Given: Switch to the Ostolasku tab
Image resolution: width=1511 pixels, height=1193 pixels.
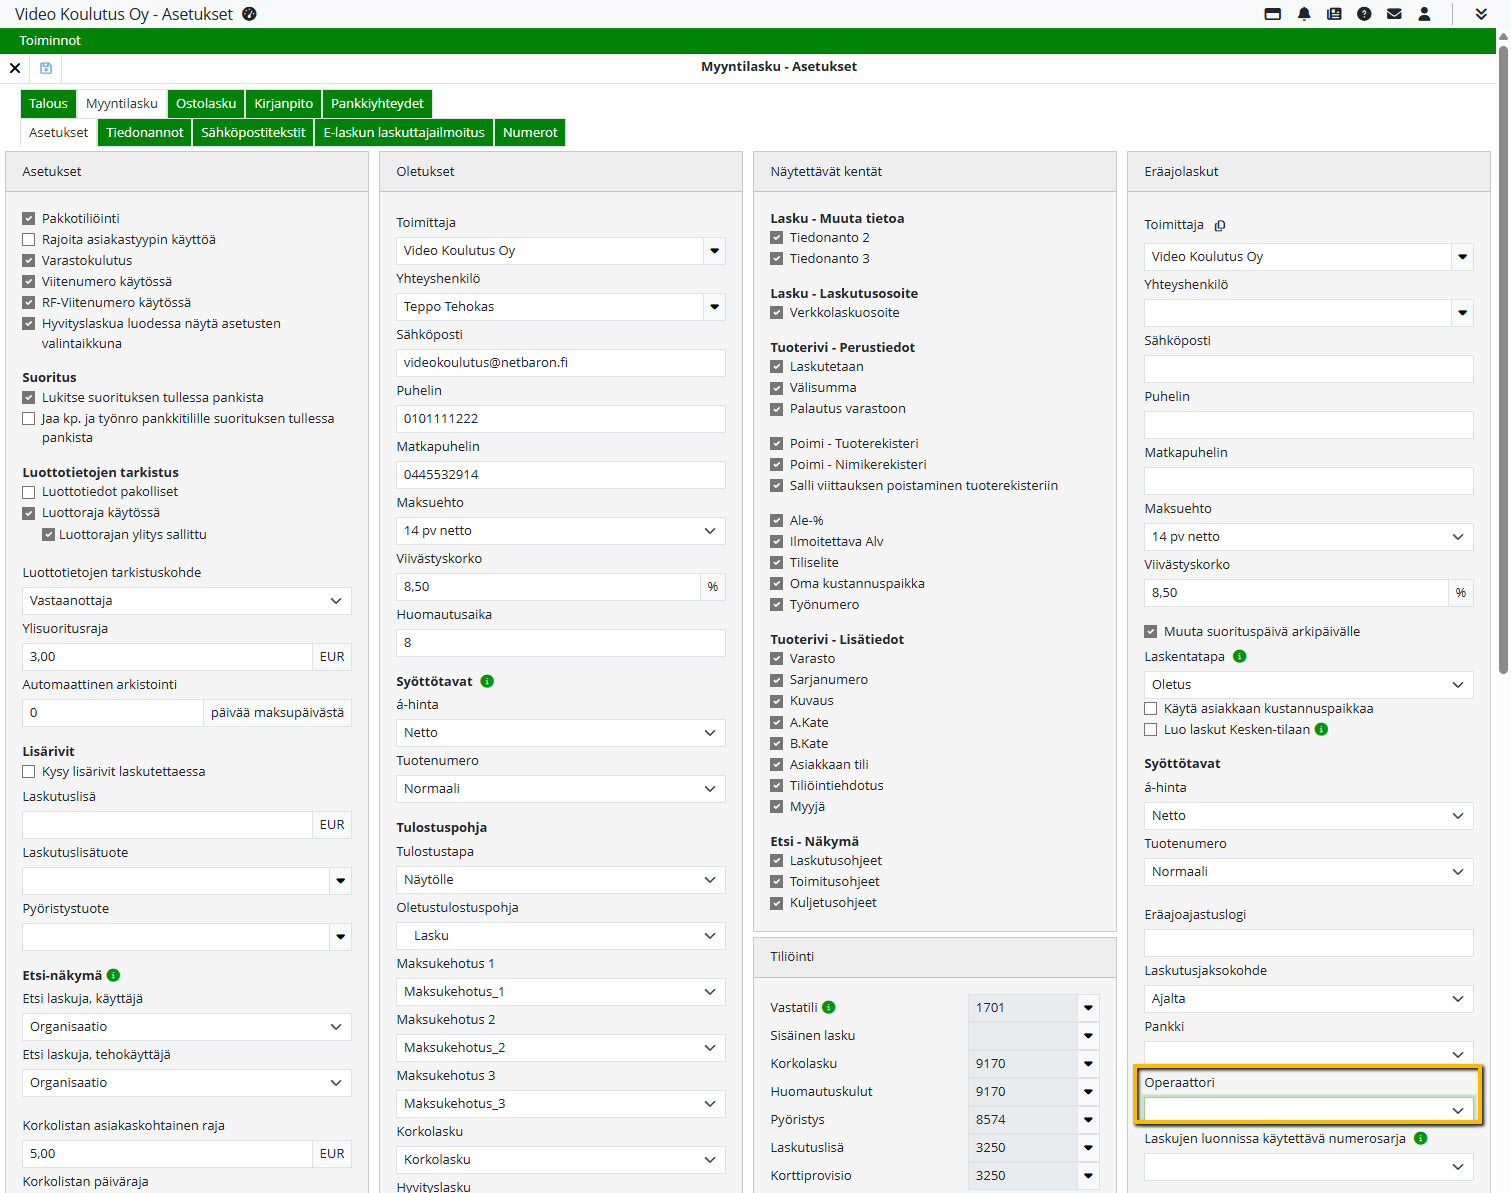Looking at the screenshot, I should (x=206, y=104).
